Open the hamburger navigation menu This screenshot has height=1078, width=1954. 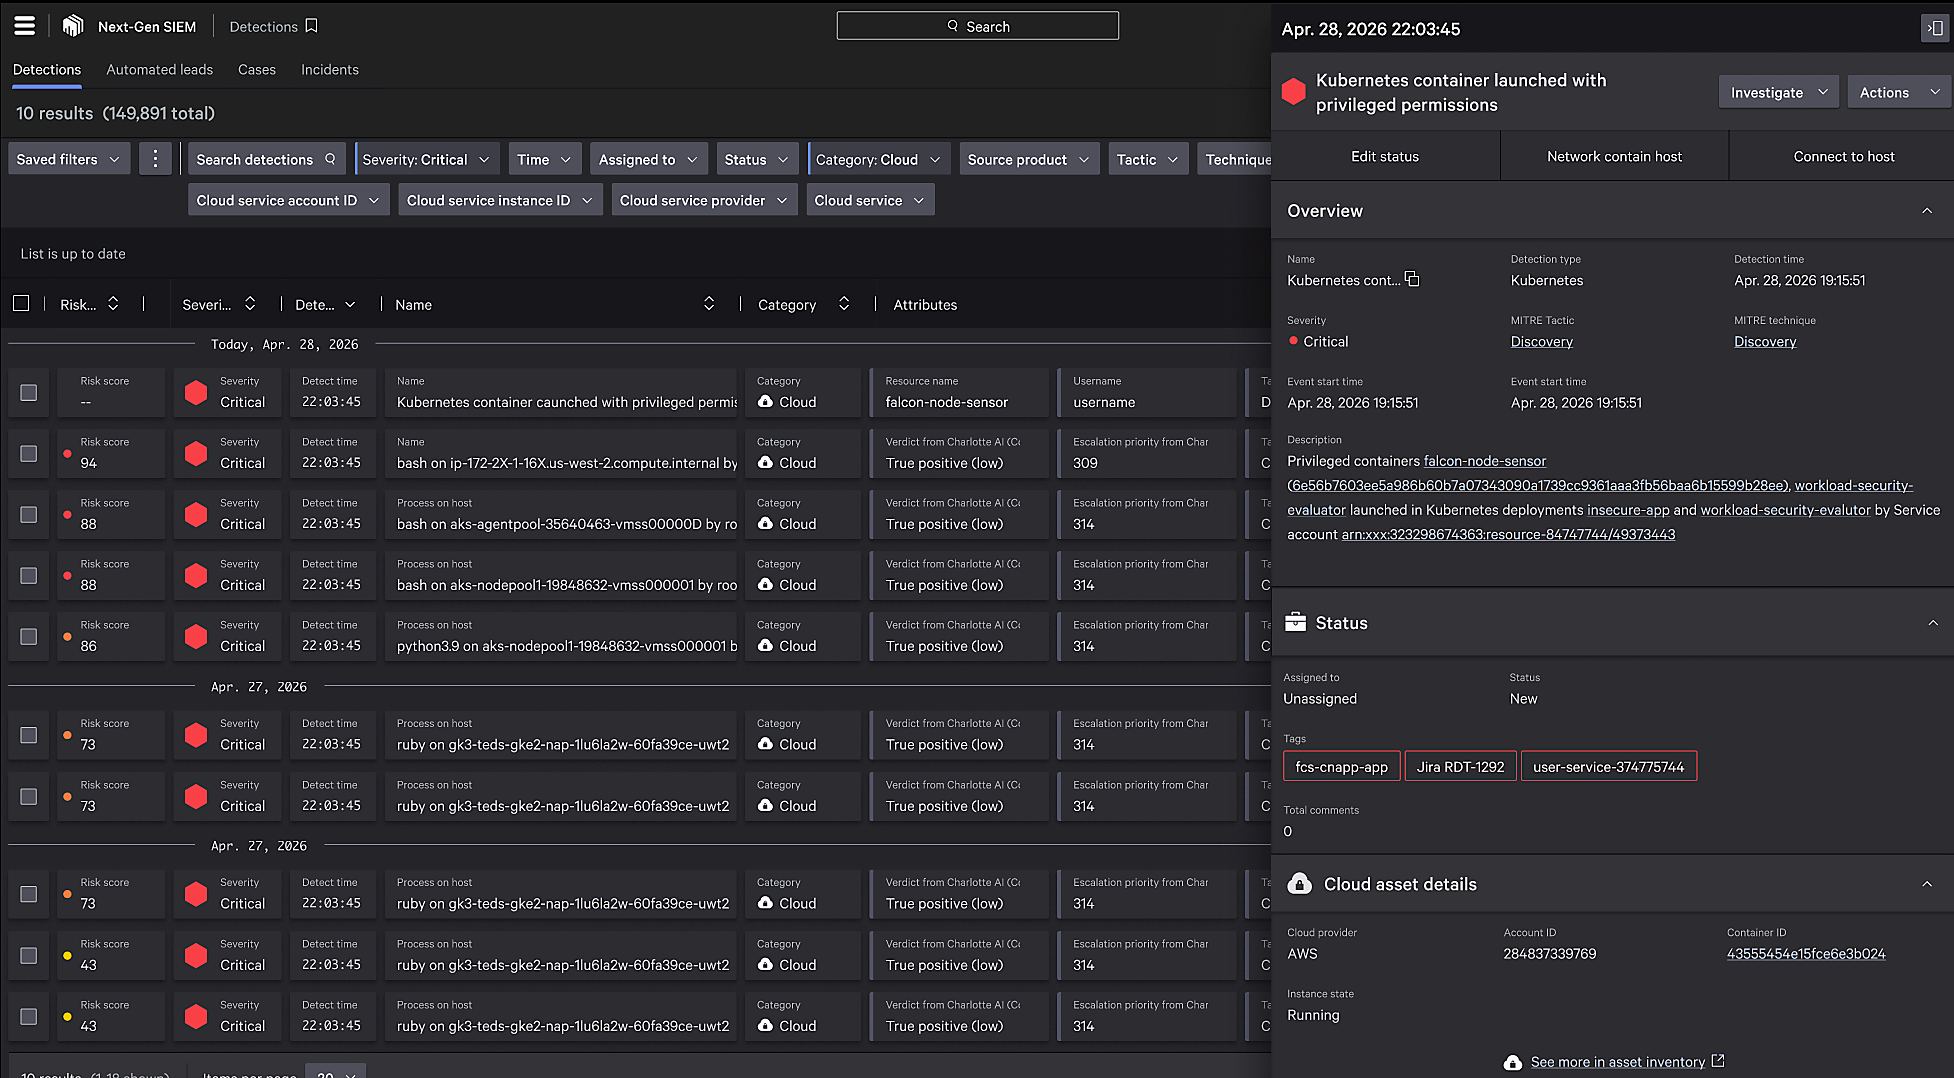(x=25, y=26)
